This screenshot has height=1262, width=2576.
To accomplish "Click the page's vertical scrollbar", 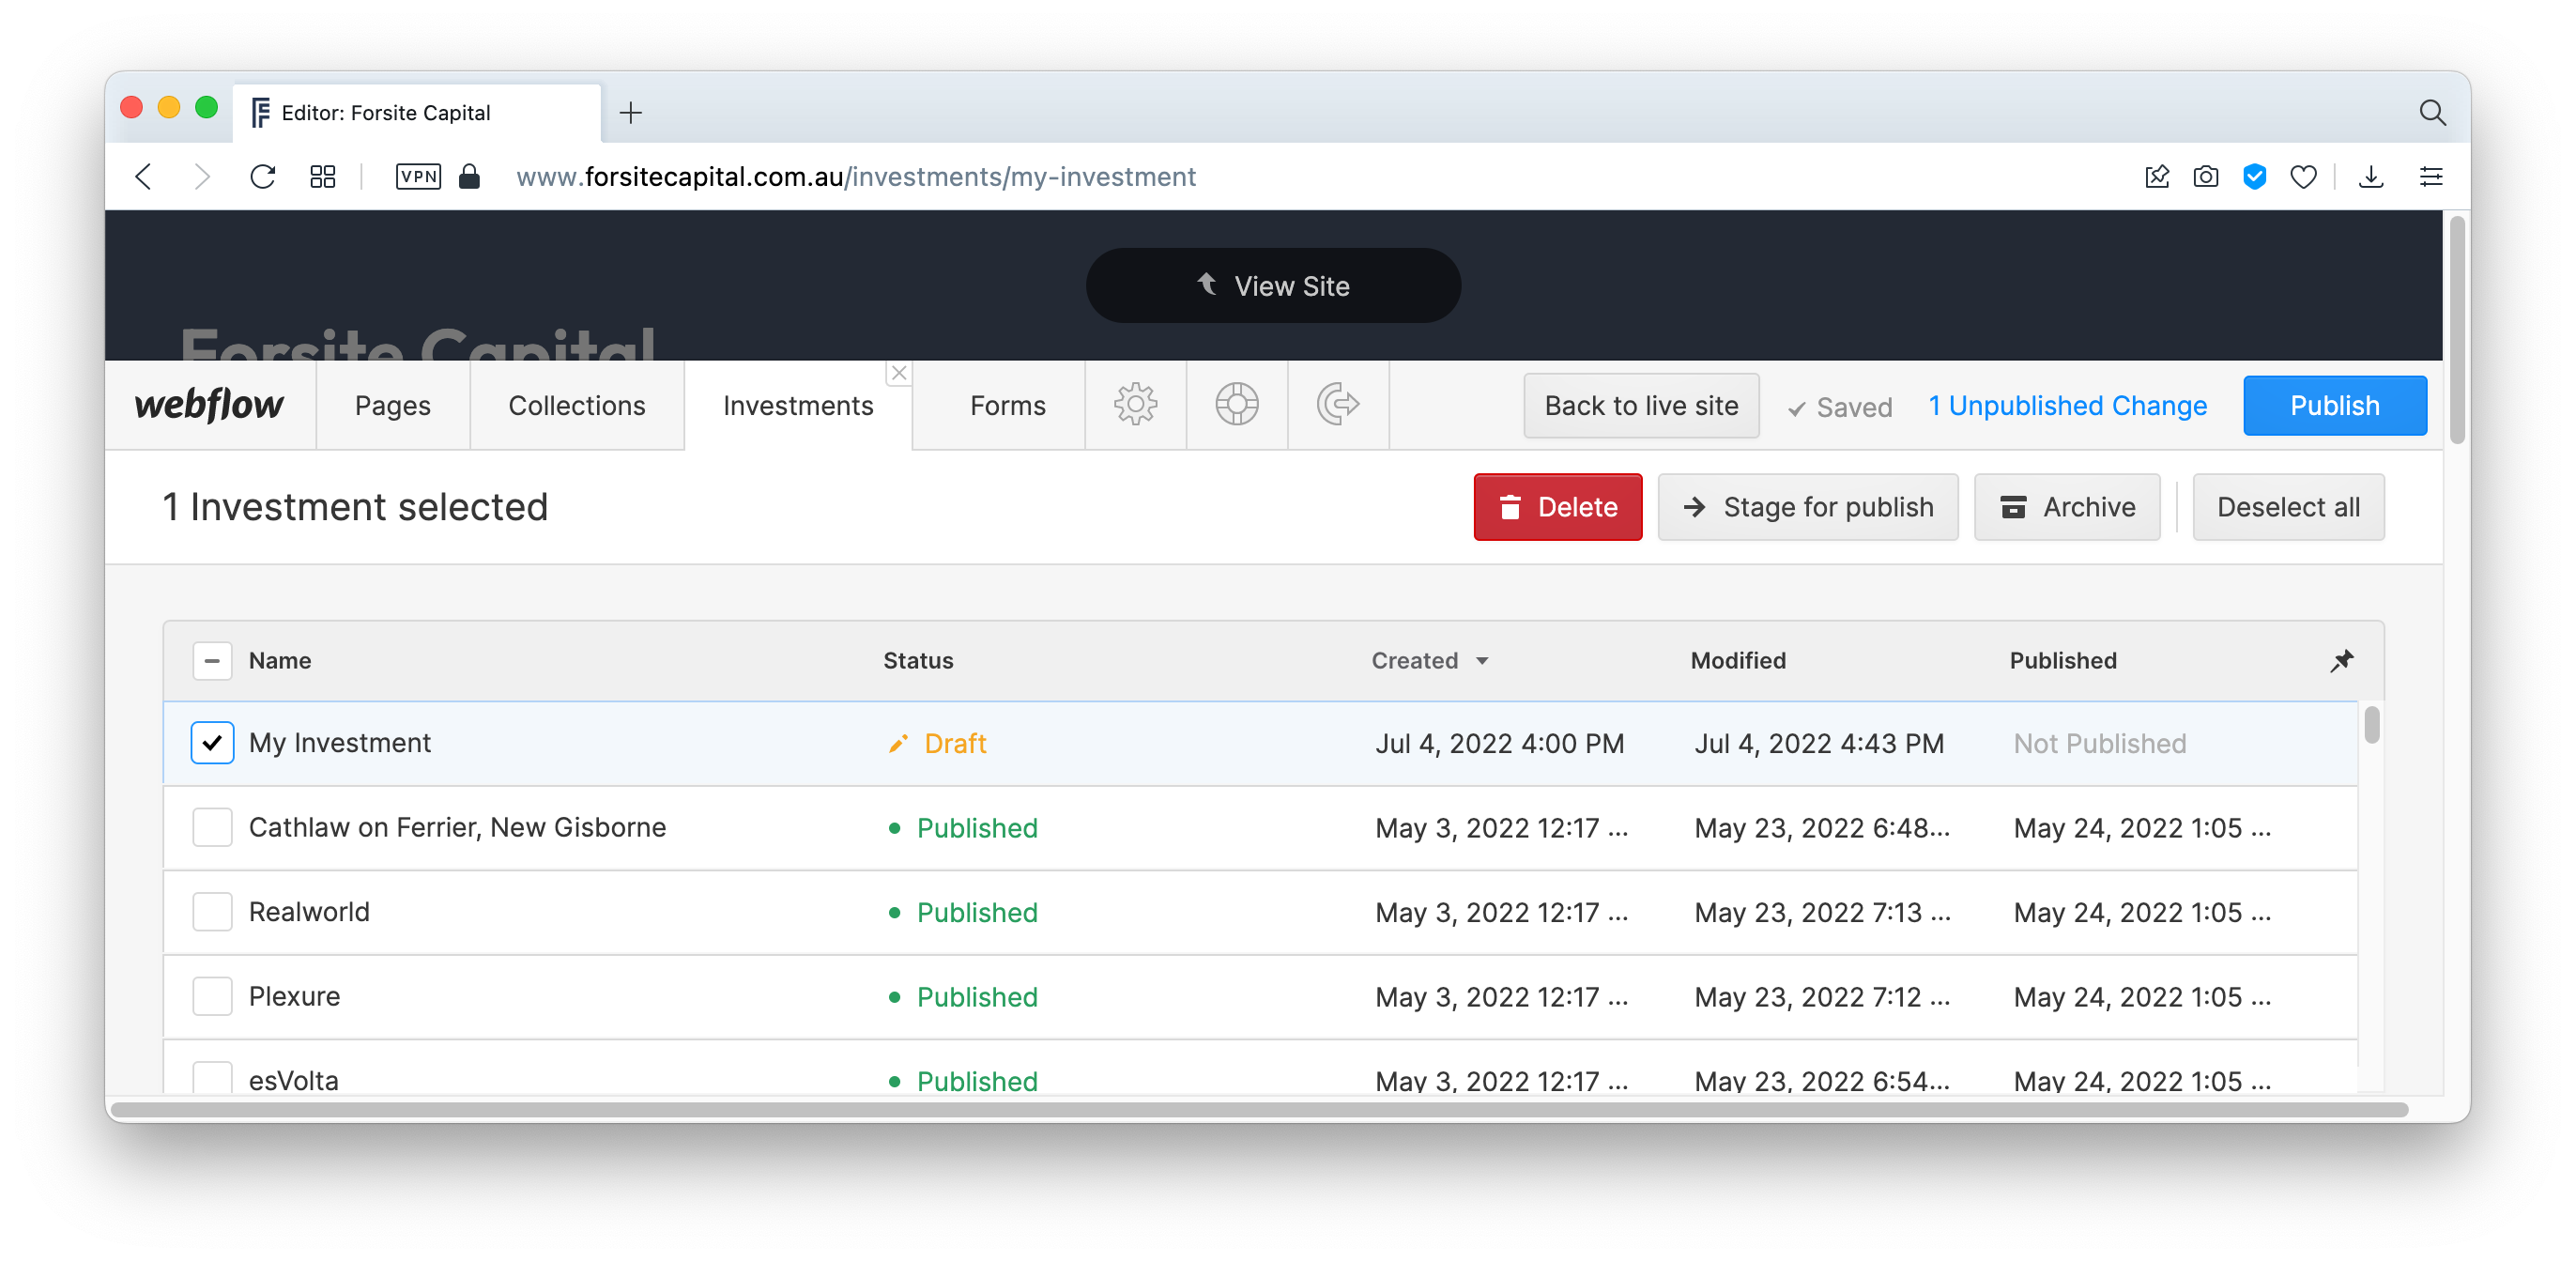I will [x=2457, y=330].
